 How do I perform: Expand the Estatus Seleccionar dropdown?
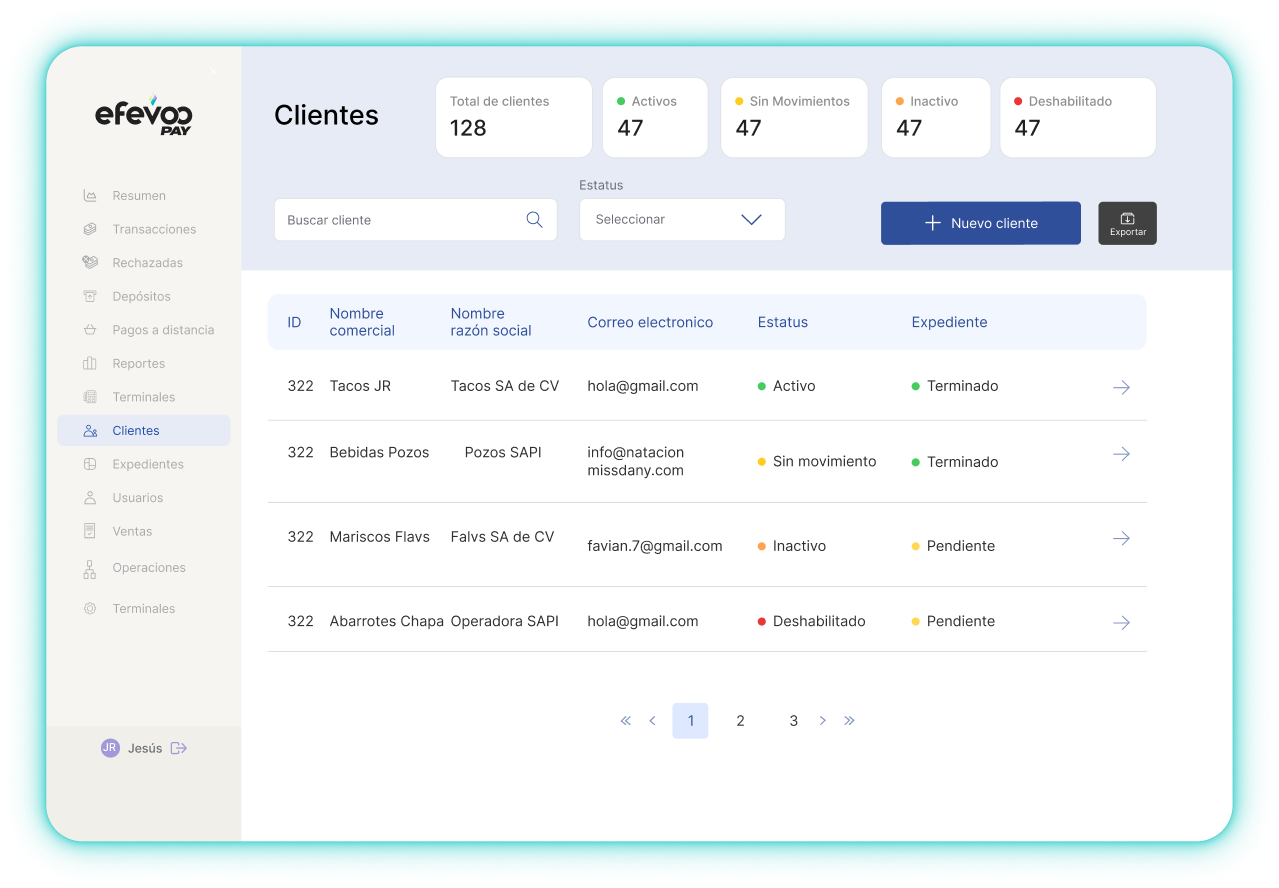(682, 220)
